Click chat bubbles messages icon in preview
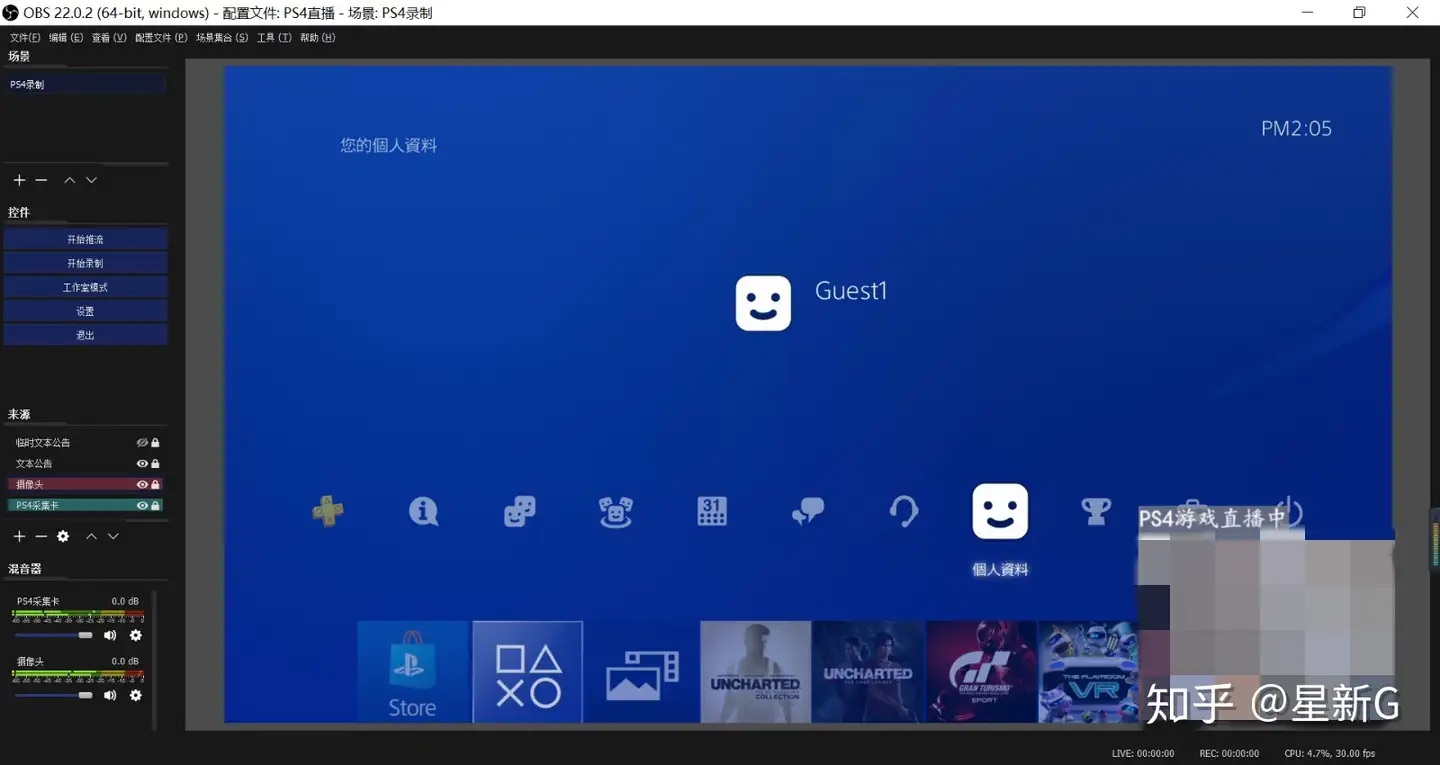This screenshot has height=765, width=1440. tap(807, 511)
